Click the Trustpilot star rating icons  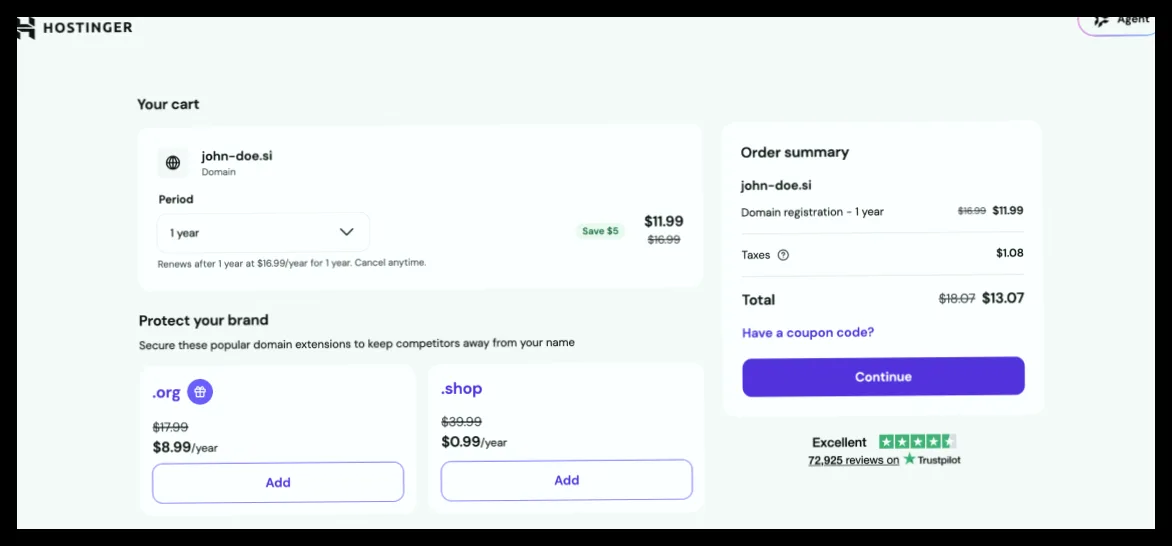(917, 441)
